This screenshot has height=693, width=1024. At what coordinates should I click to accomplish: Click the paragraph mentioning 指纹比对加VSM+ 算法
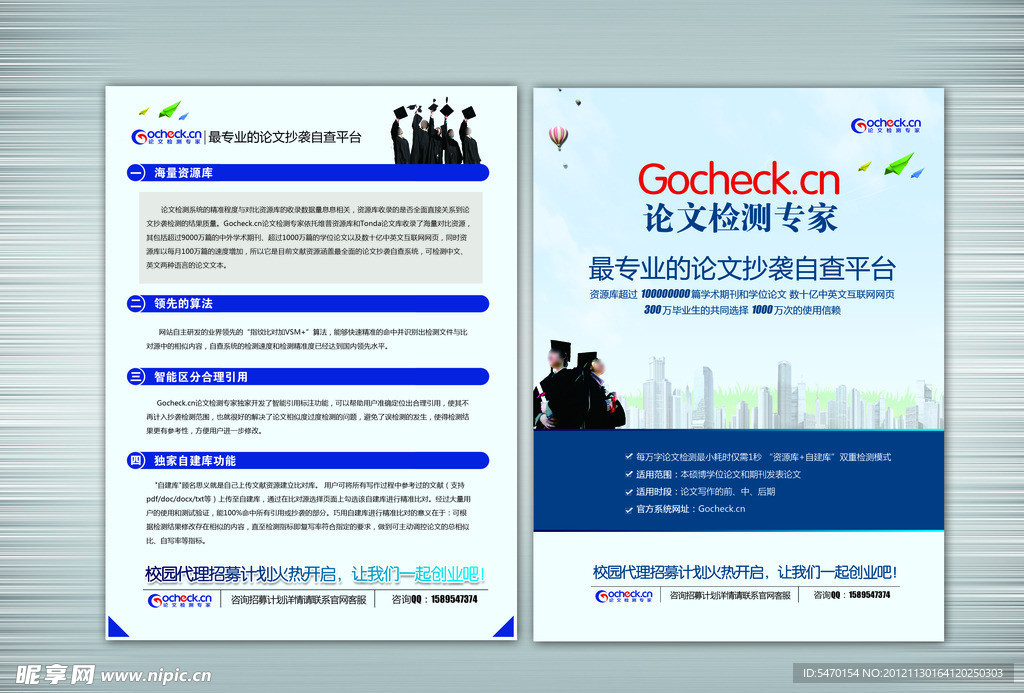tap(307, 339)
